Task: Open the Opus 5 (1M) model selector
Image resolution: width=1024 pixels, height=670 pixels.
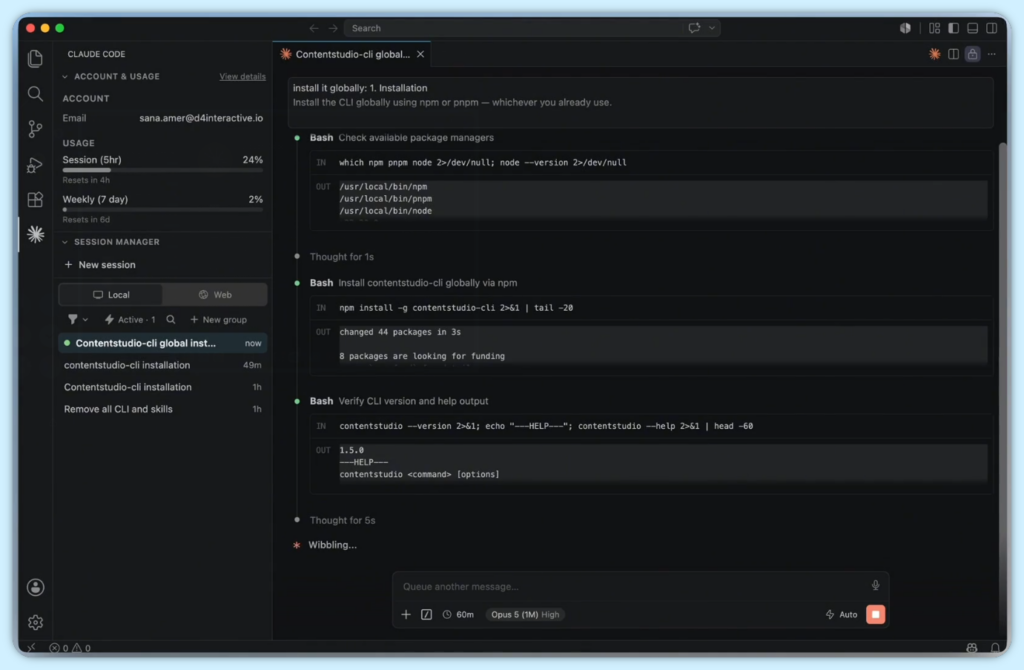Action: [x=525, y=614]
